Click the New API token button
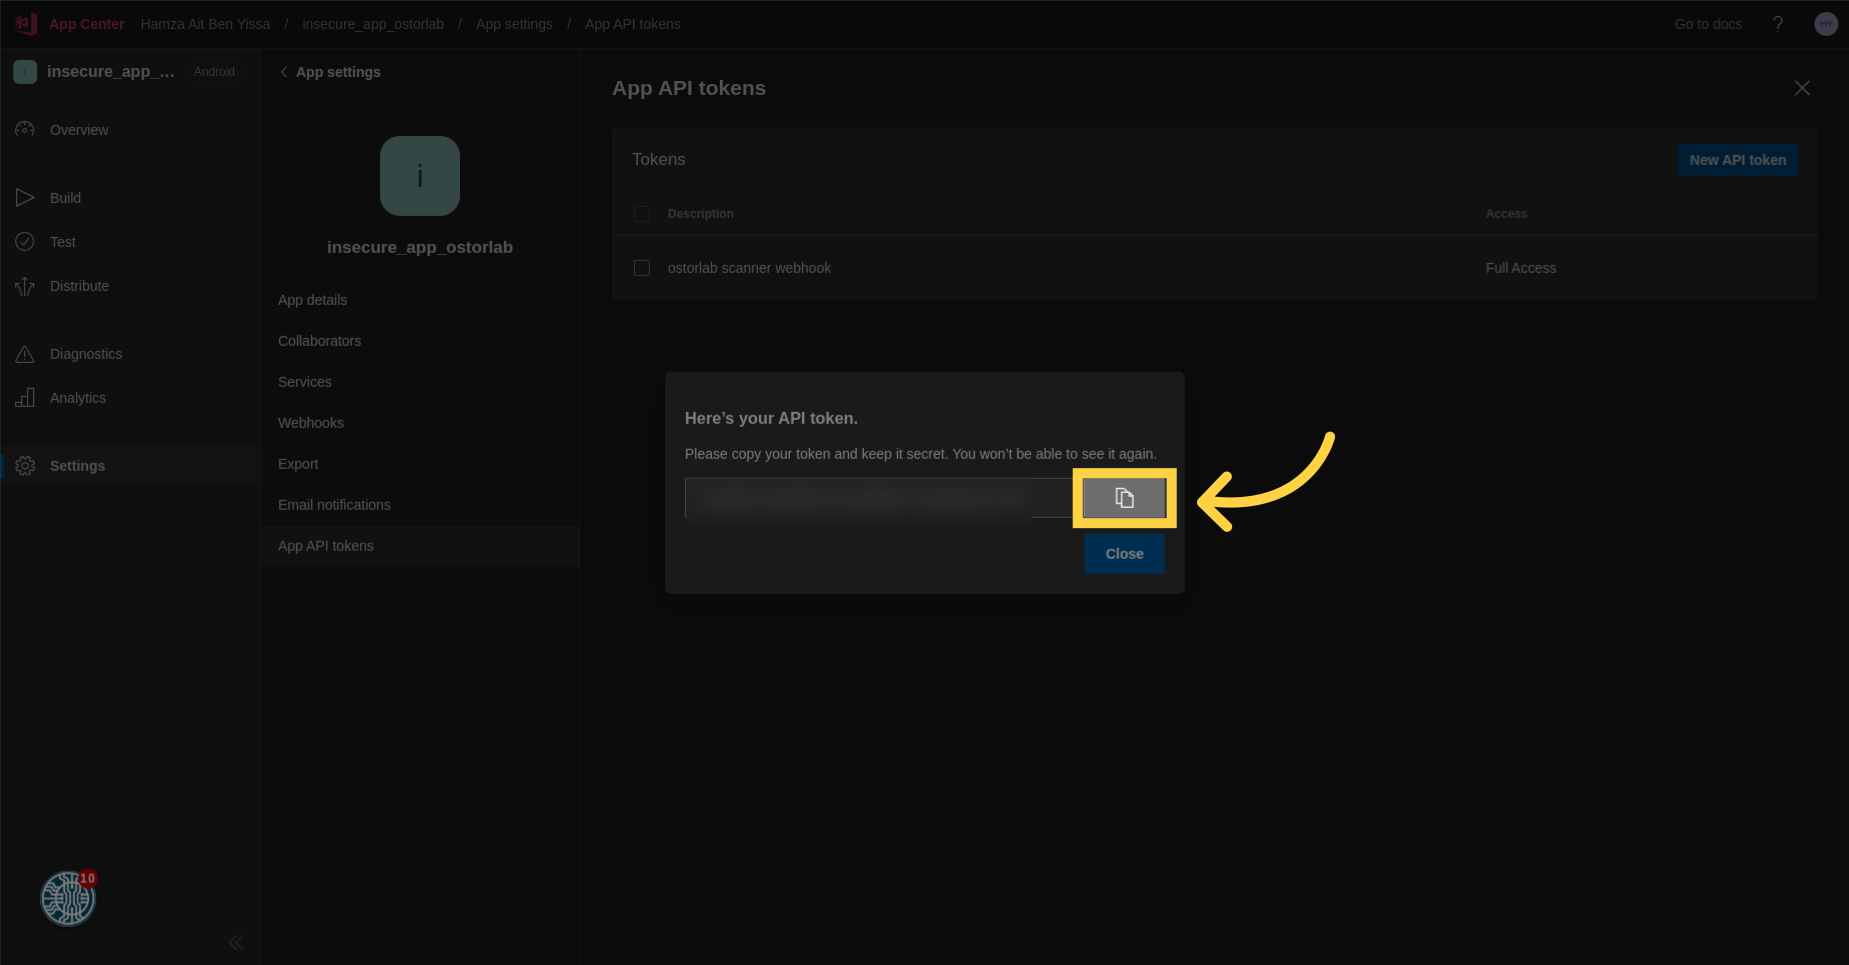The height and width of the screenshot is (965, 1849). coord(1737,160)
